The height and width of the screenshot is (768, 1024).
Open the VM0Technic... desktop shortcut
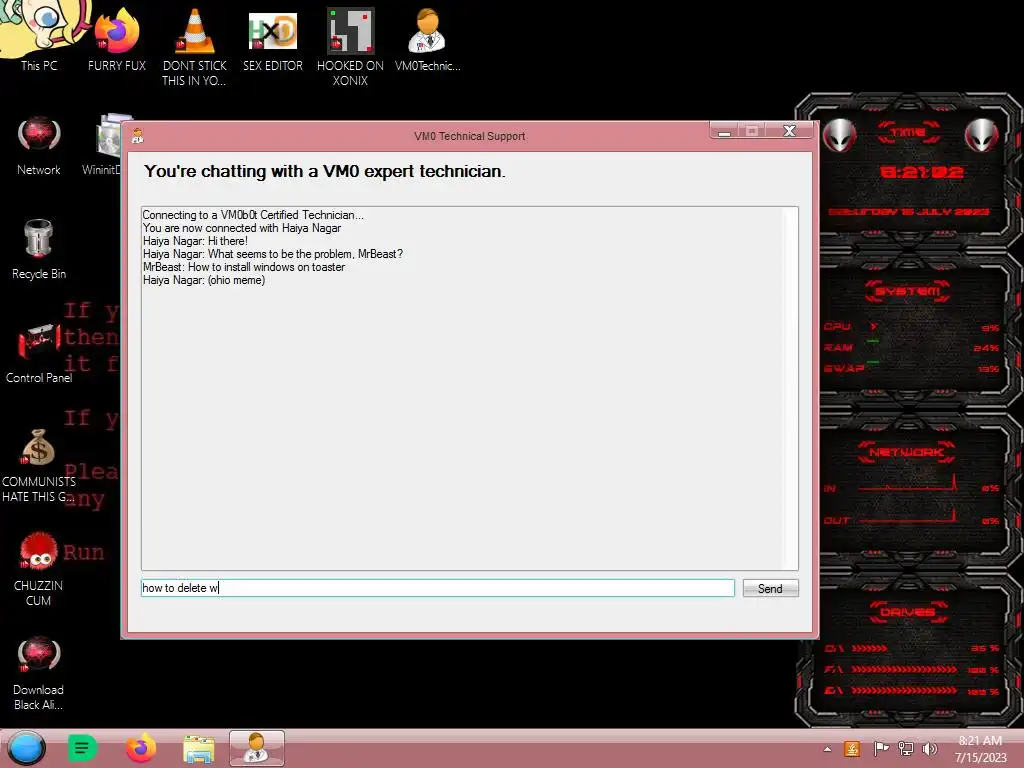(x=428, y=39)
